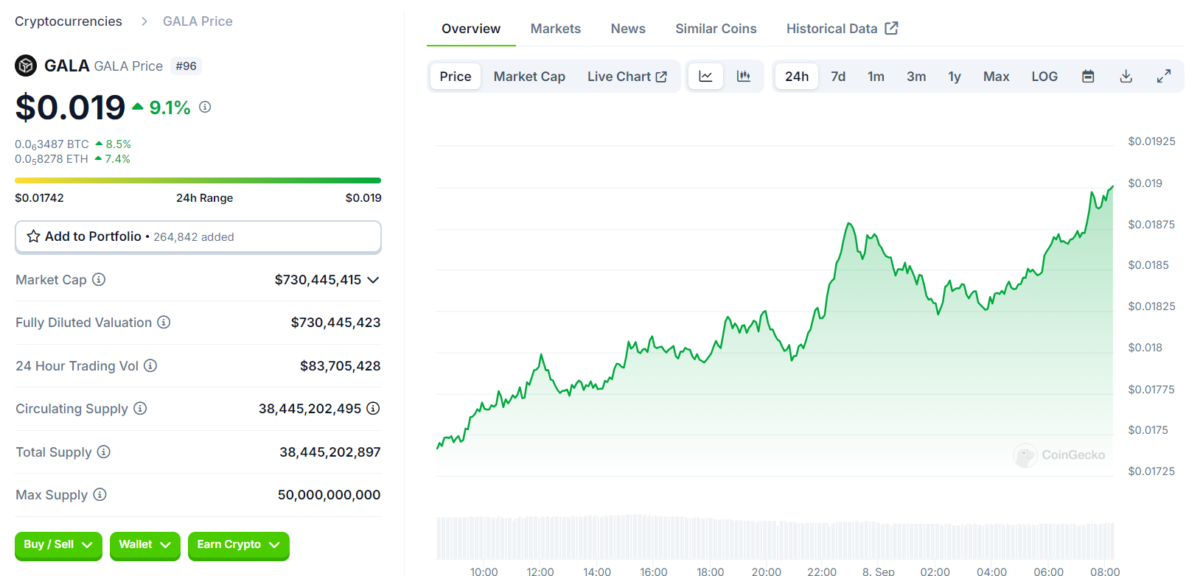Switch to the Markets tab
Viewport: 1200px width, 576px height.
pos(555,29)
